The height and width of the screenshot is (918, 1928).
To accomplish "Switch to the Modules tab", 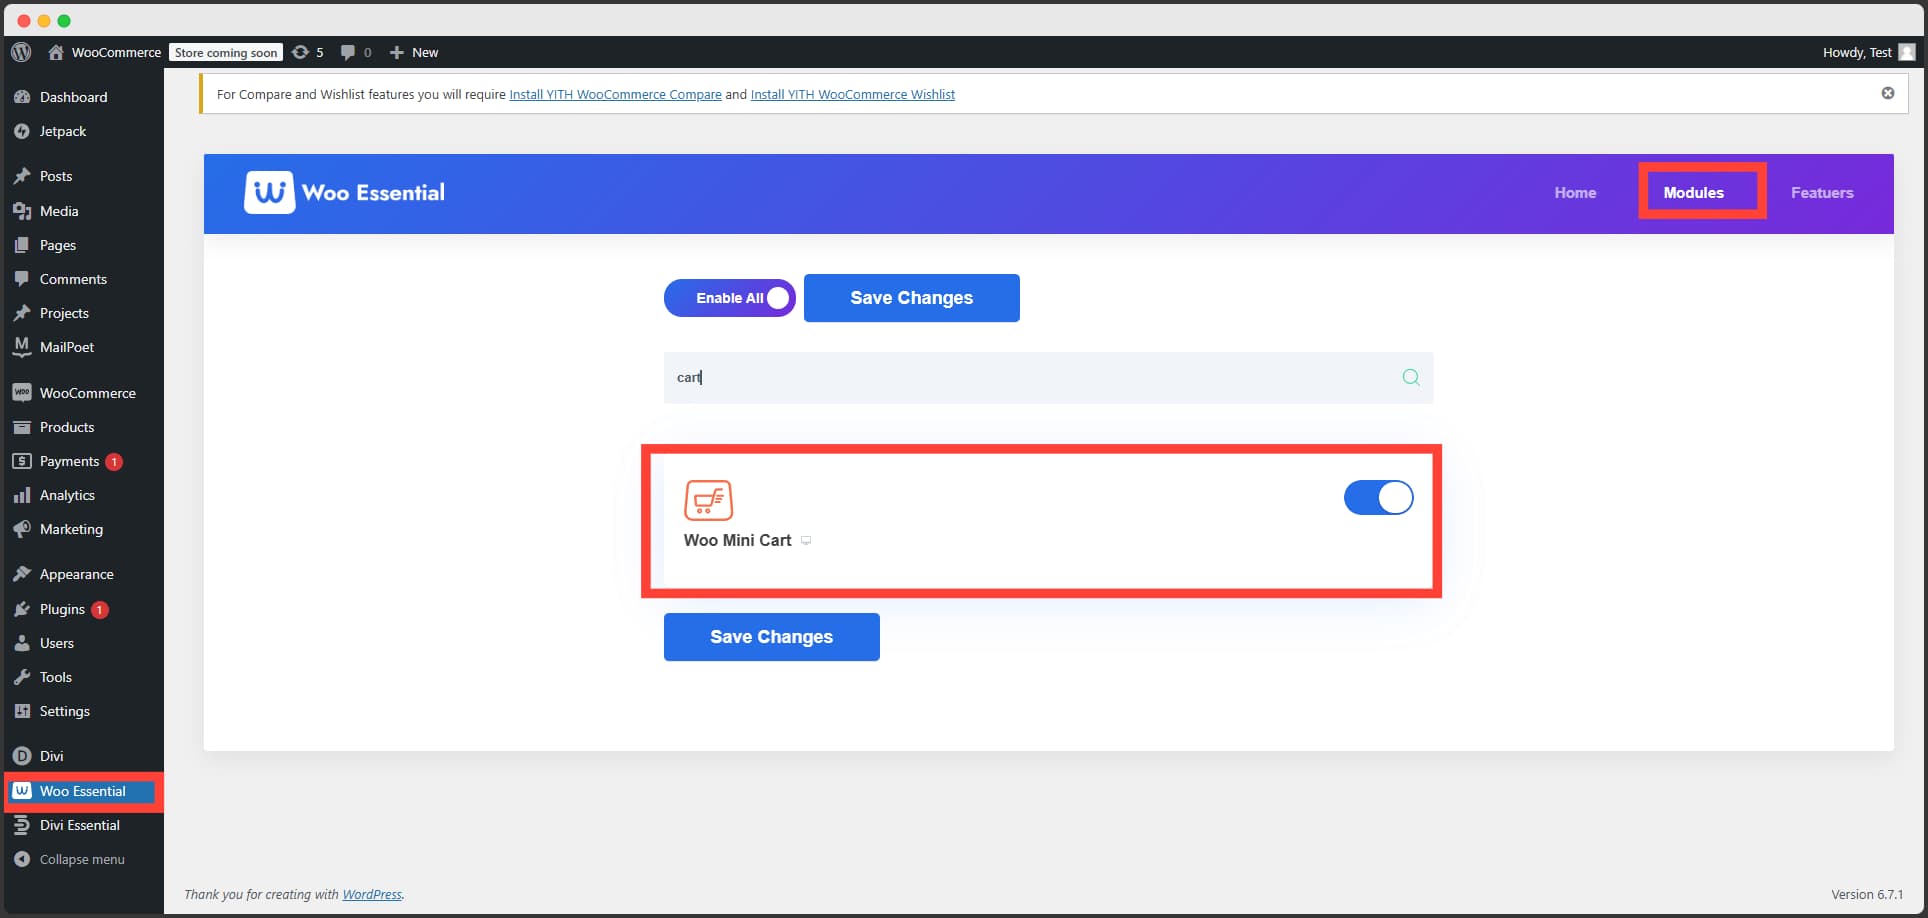I will point(1693,193).
